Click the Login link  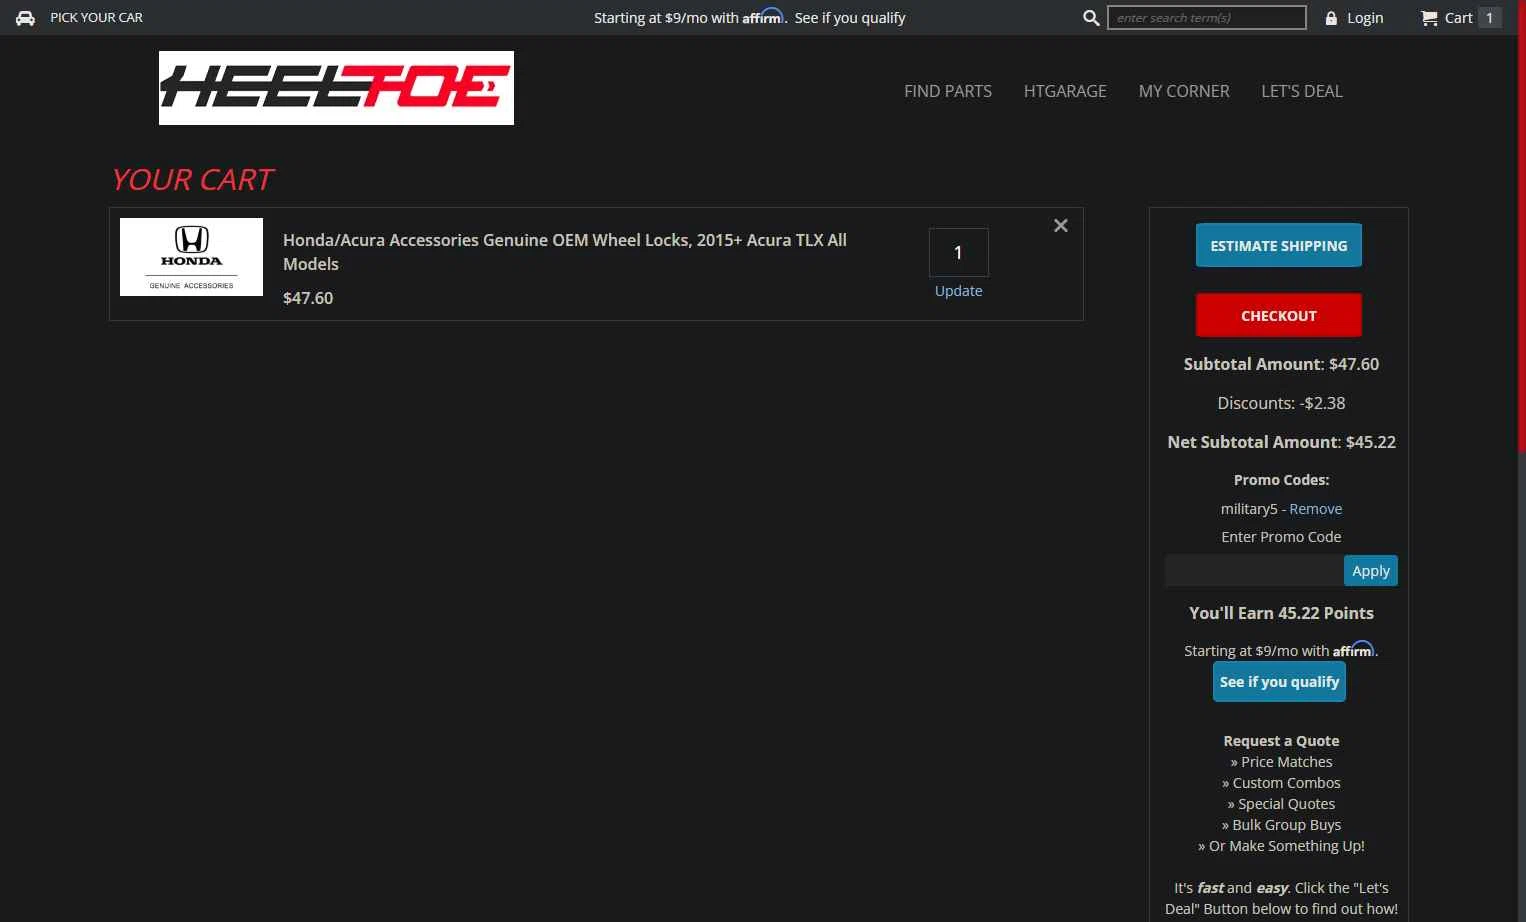pos(1365,18)
